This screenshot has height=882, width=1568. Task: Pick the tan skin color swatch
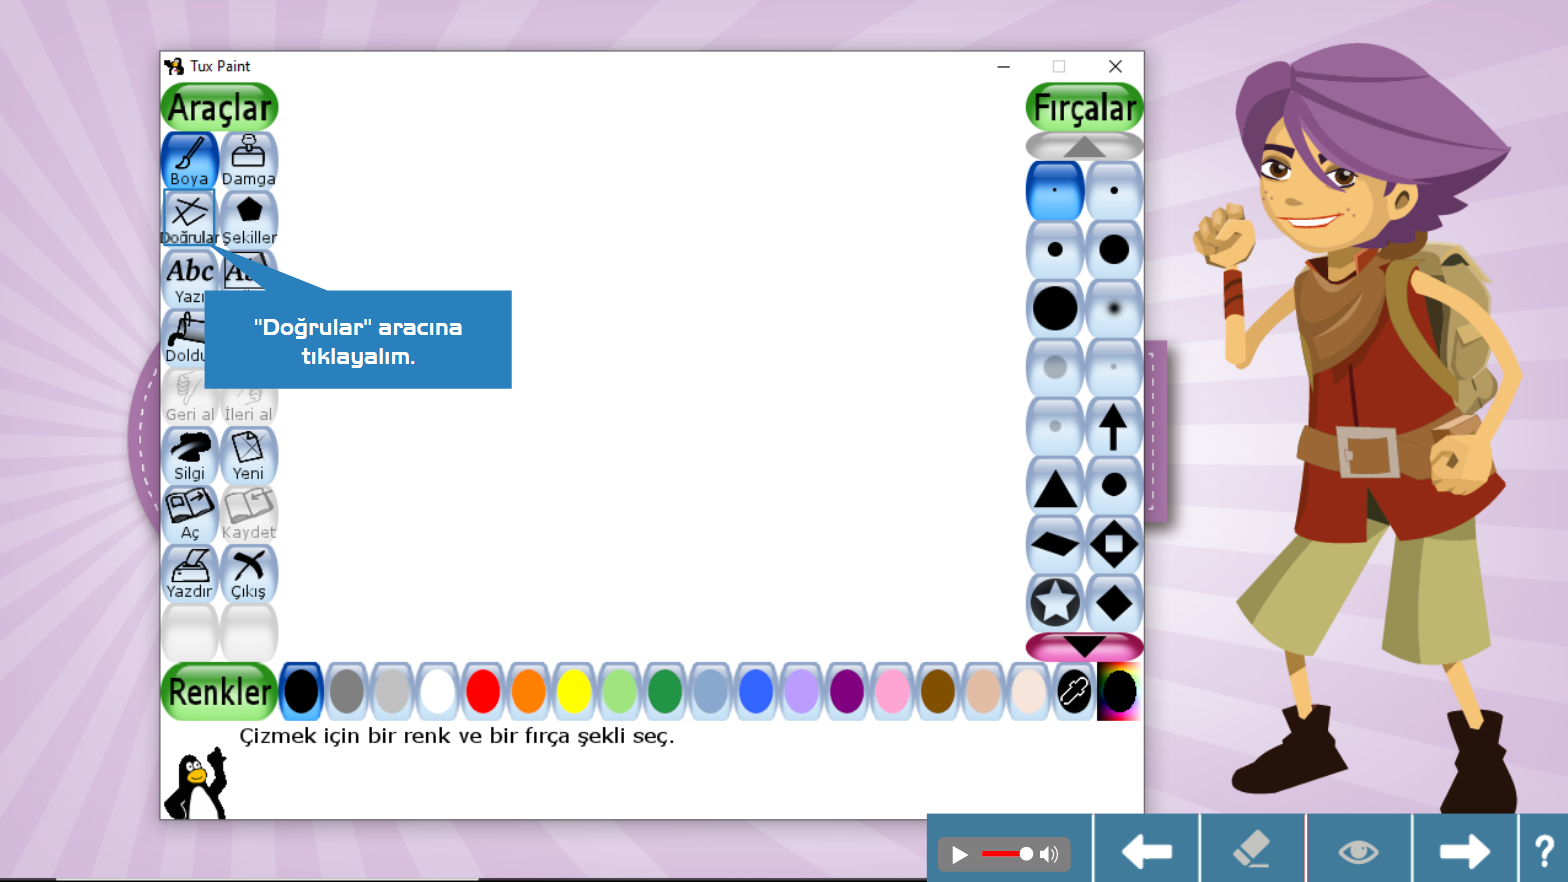[983, 691]
